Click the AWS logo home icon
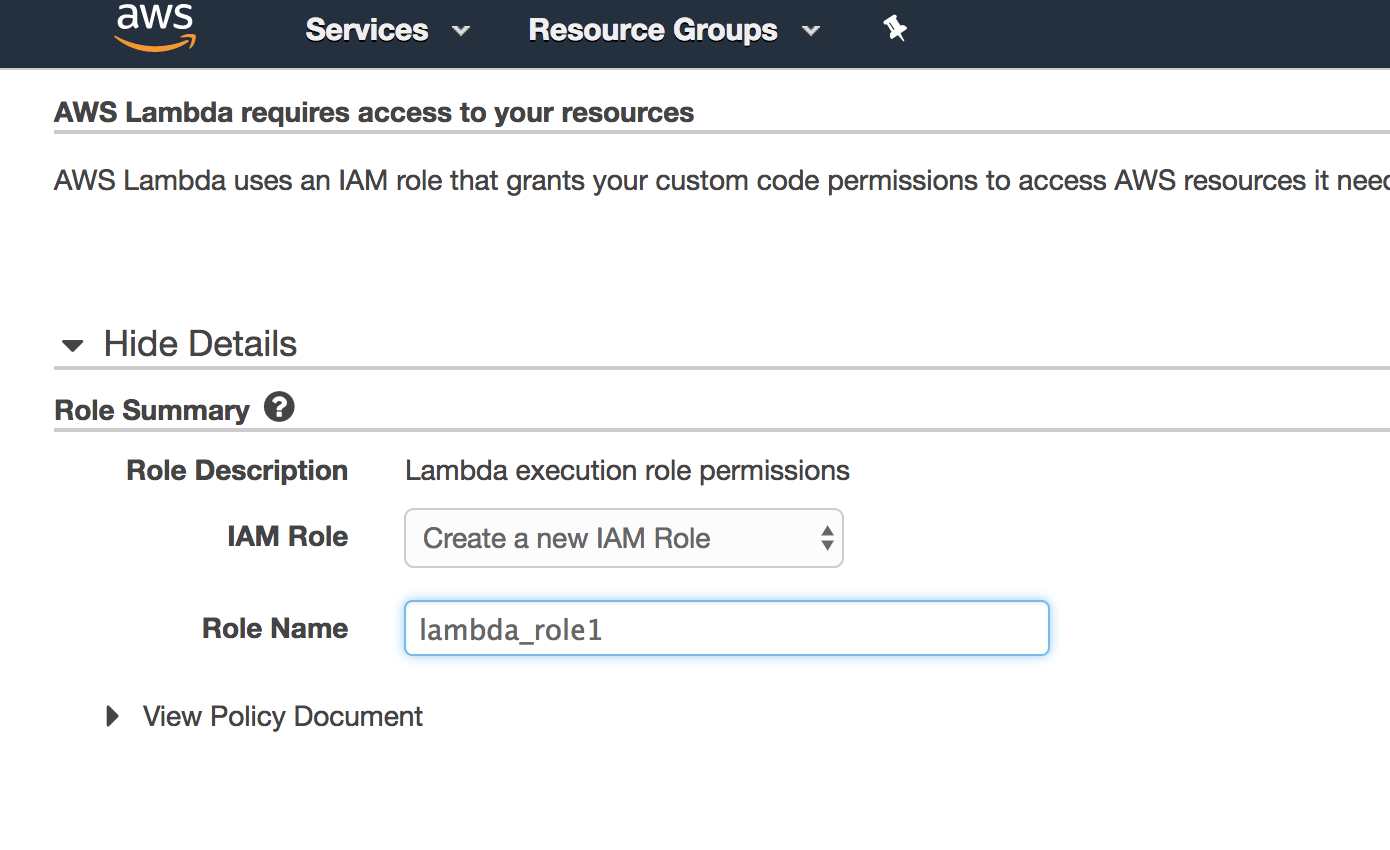The height and width of the screenshot is (850, 1390). point(155,27)
